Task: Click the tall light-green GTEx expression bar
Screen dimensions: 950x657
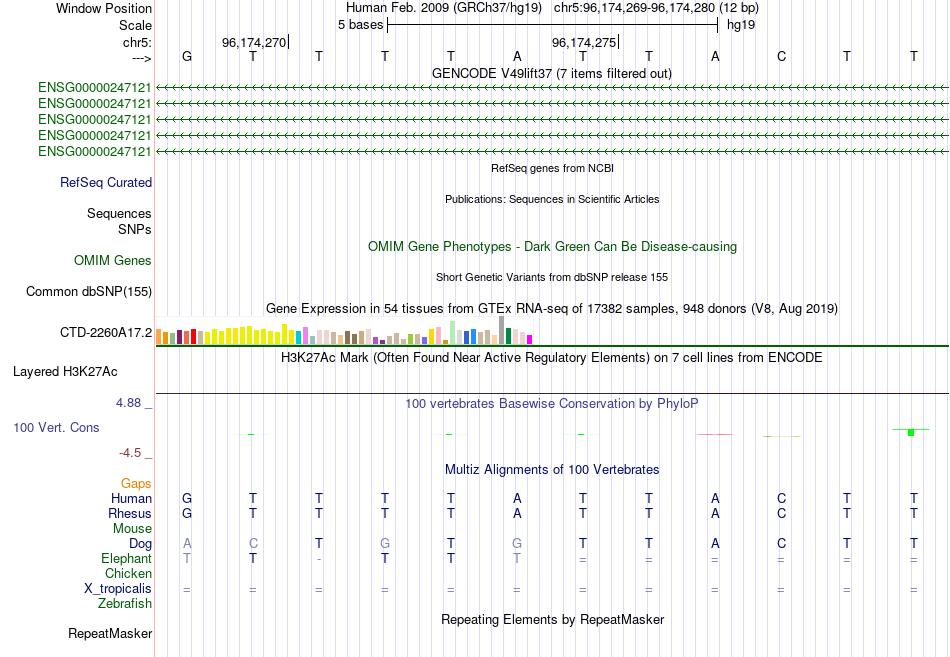Action: pyautogui.click(x=453, y=333)
